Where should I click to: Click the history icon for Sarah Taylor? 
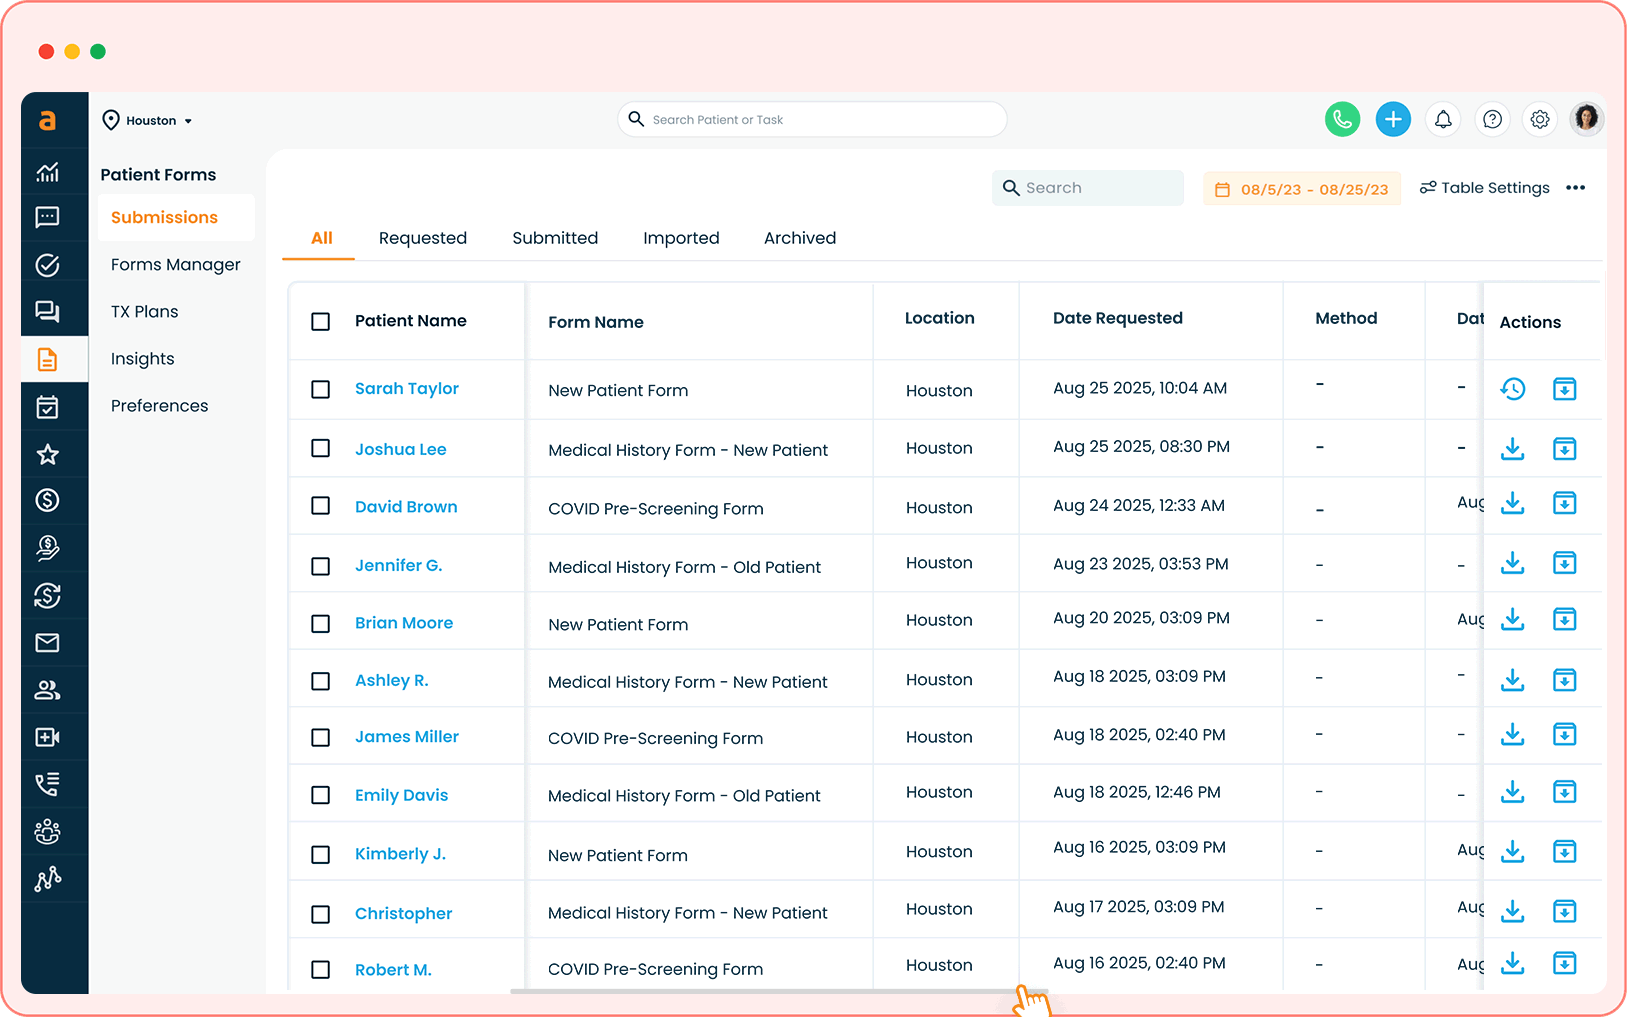(x=1512, y=389)
